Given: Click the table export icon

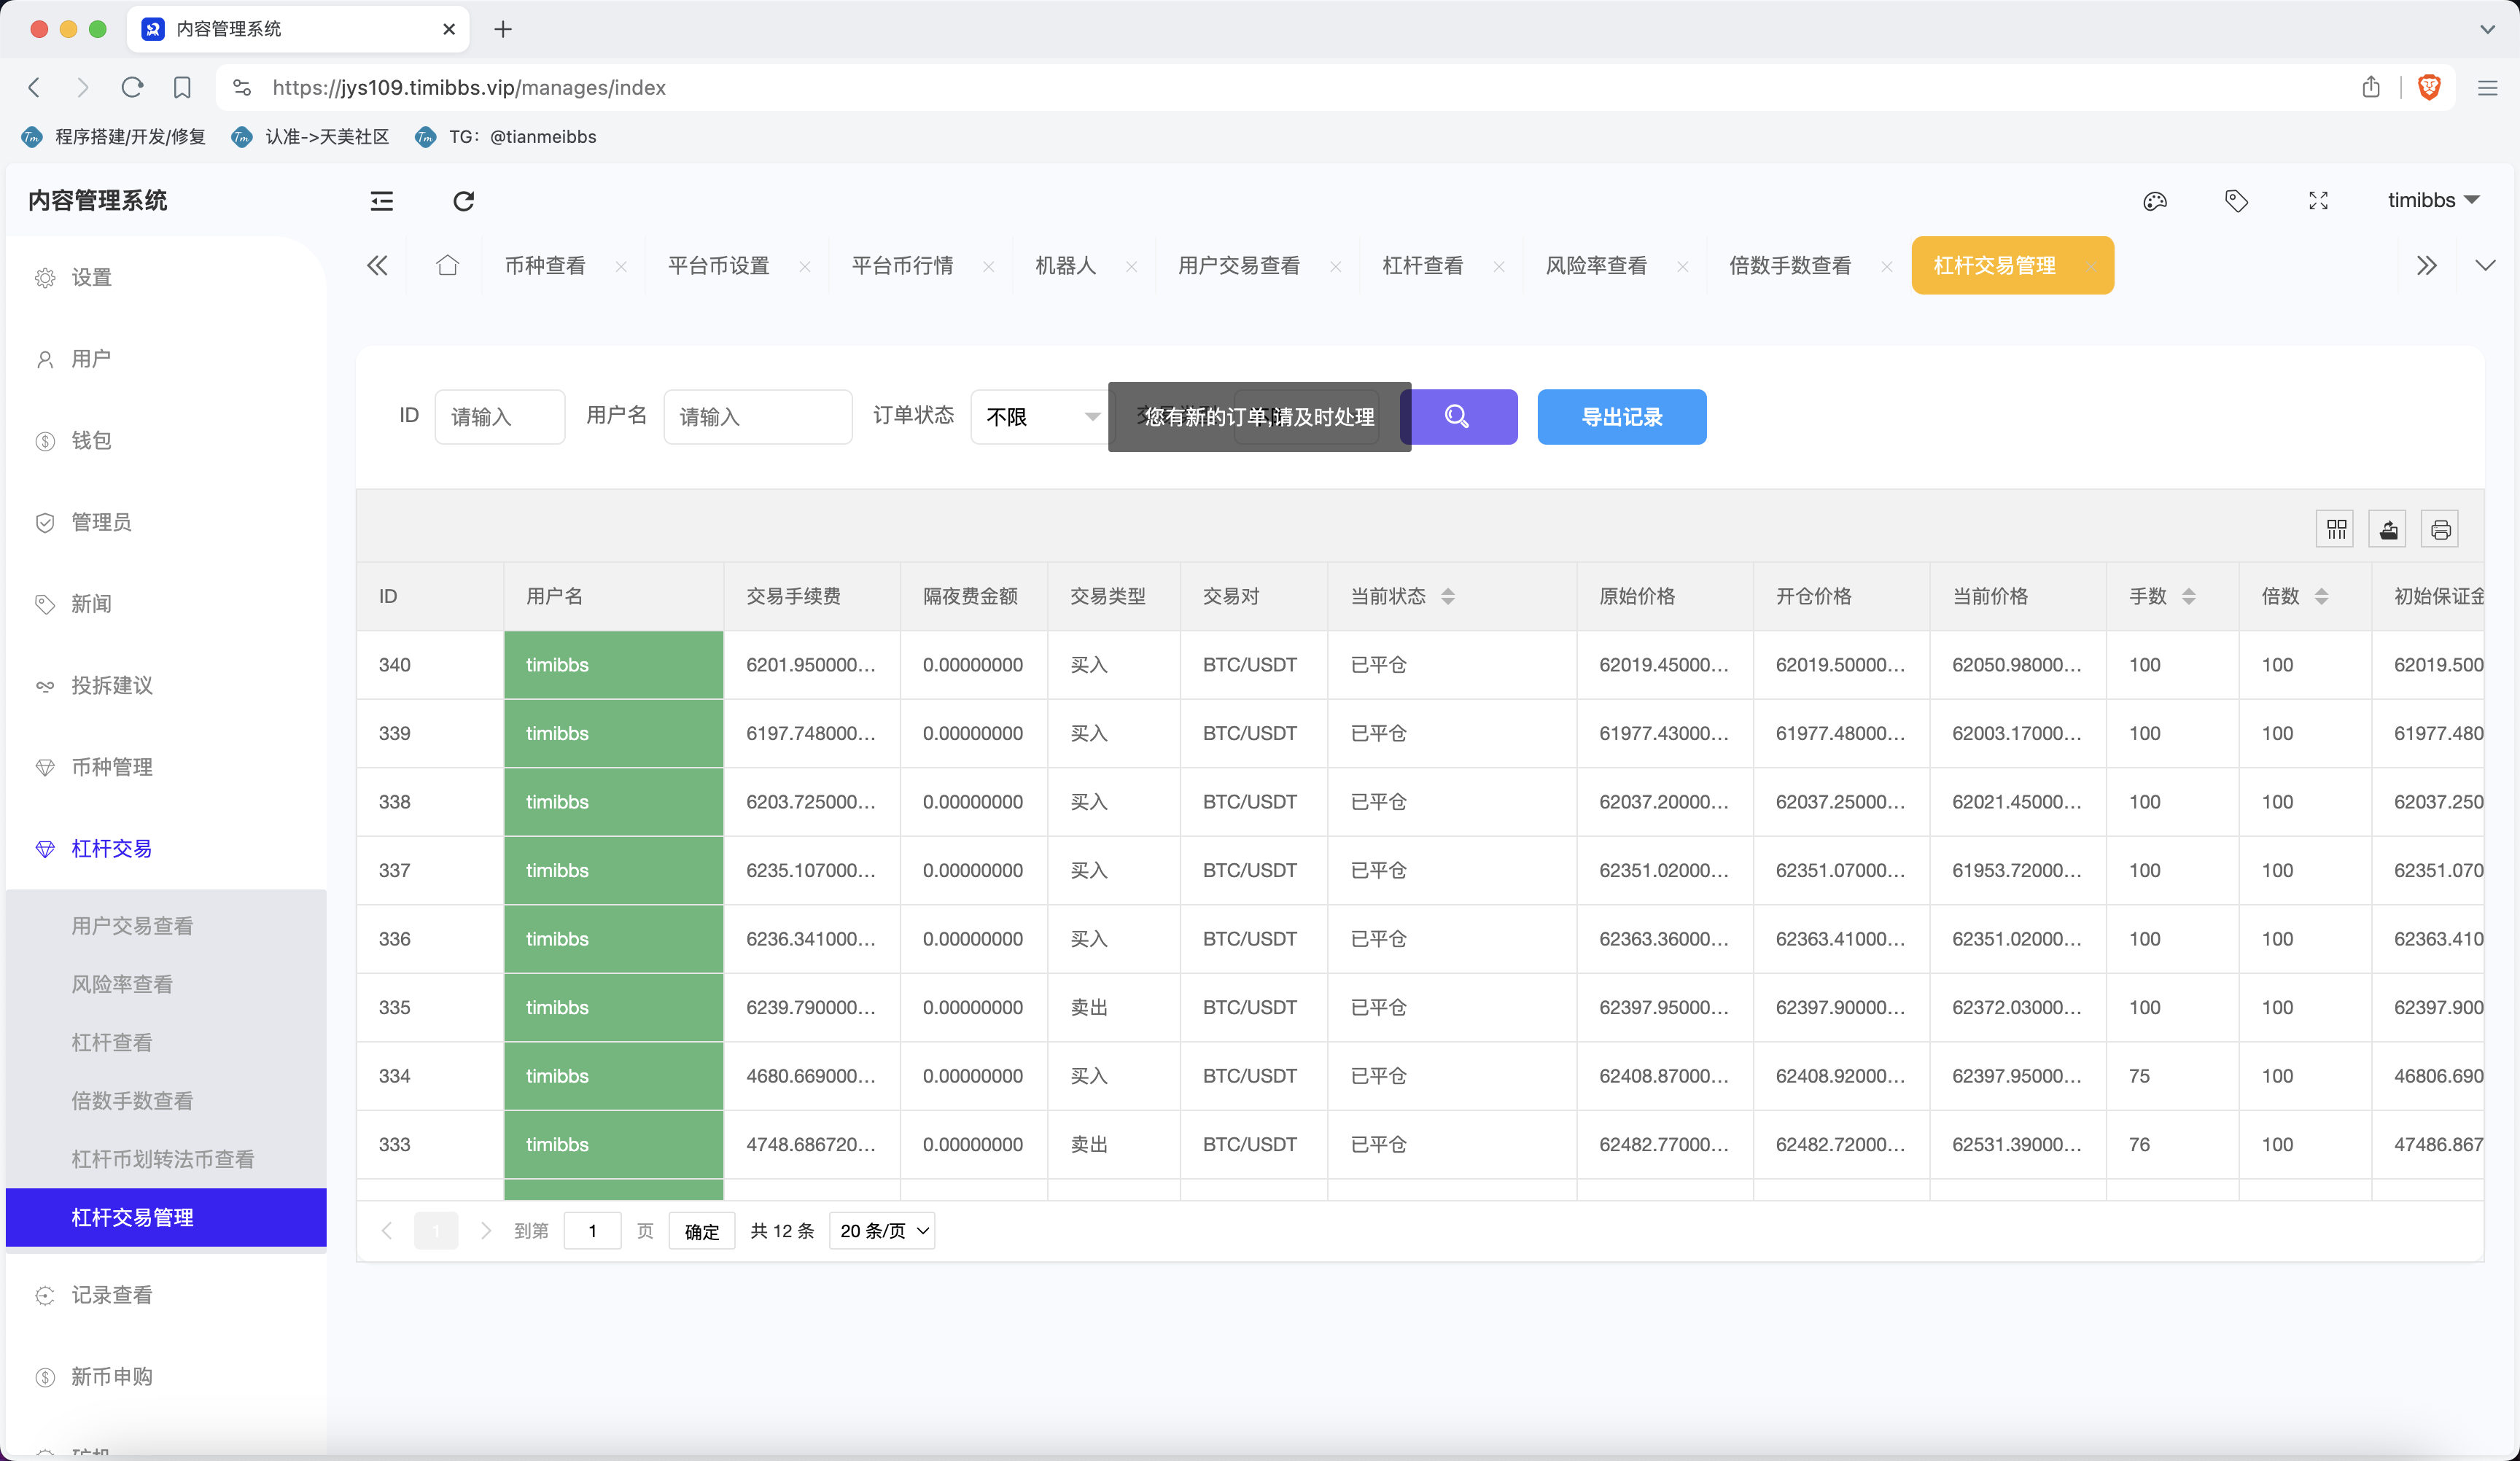Looking at the screenshot, I should [x=2388, y=529].
